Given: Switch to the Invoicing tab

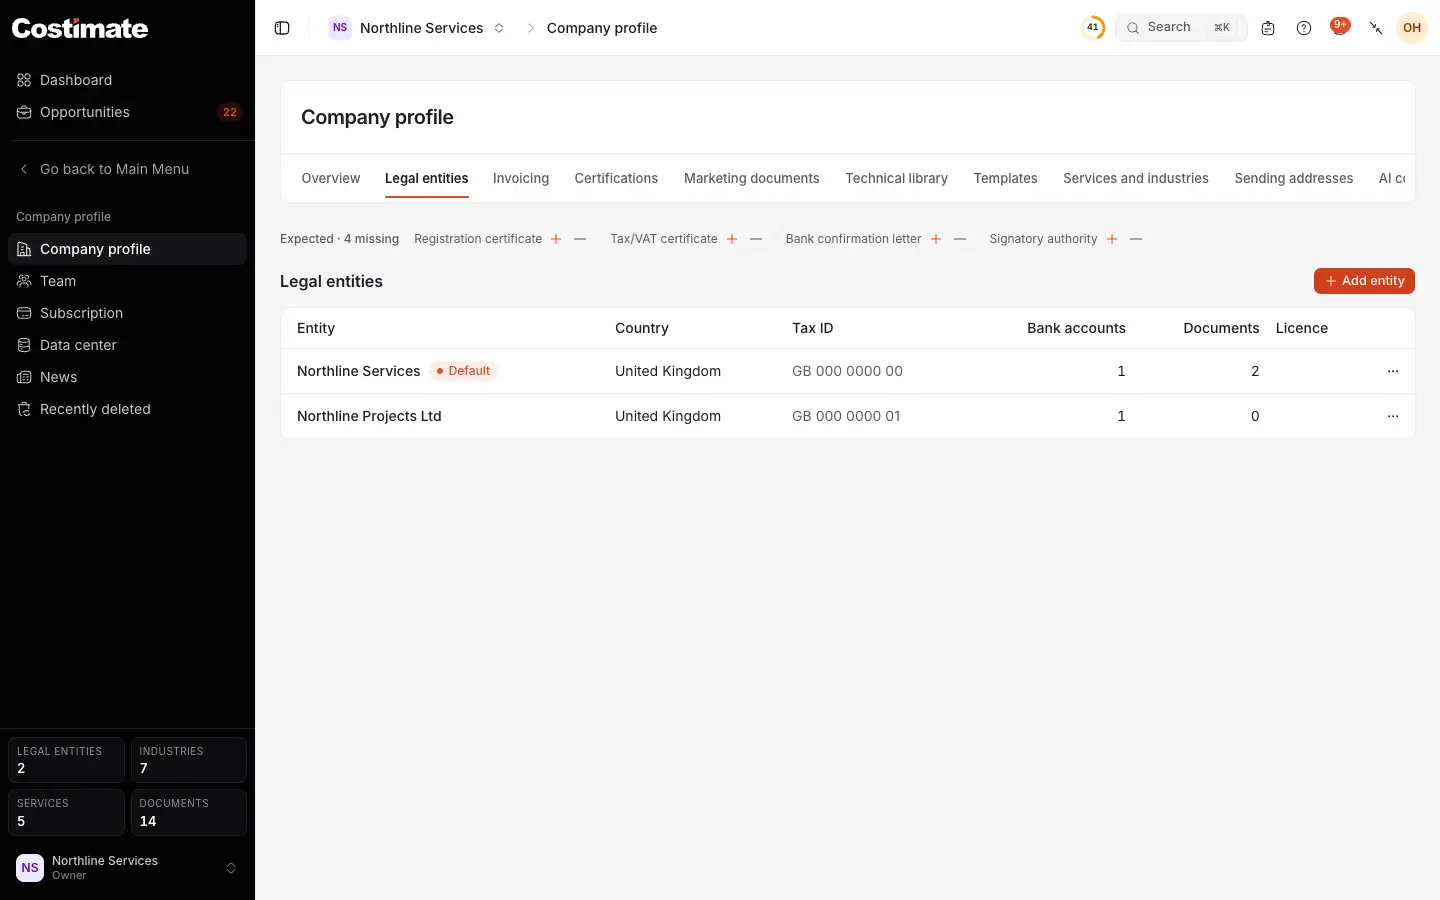Looking at the screenshot, I should (521, 178).
